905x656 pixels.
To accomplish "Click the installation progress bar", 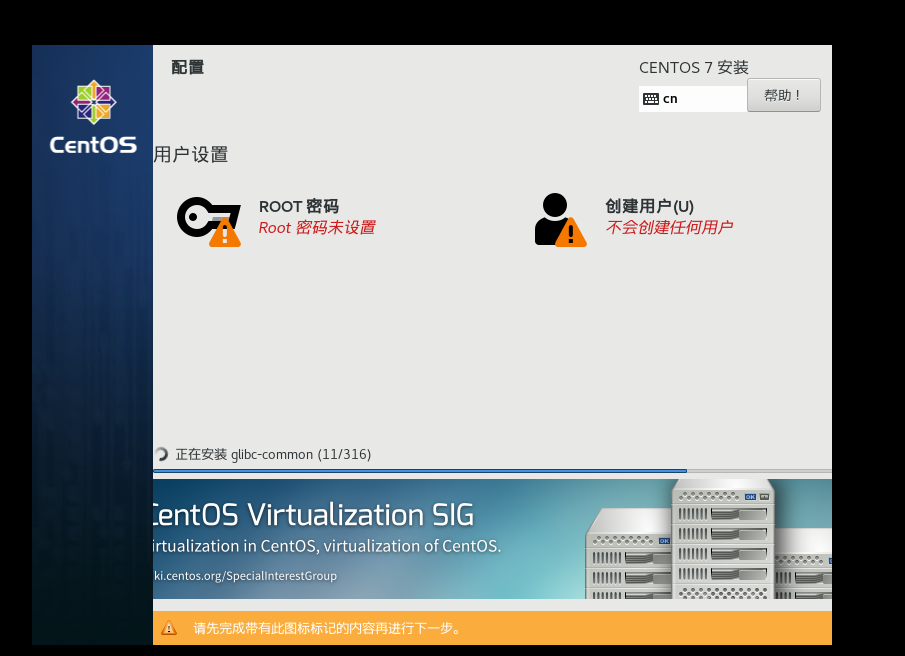I will pos(492,471).
